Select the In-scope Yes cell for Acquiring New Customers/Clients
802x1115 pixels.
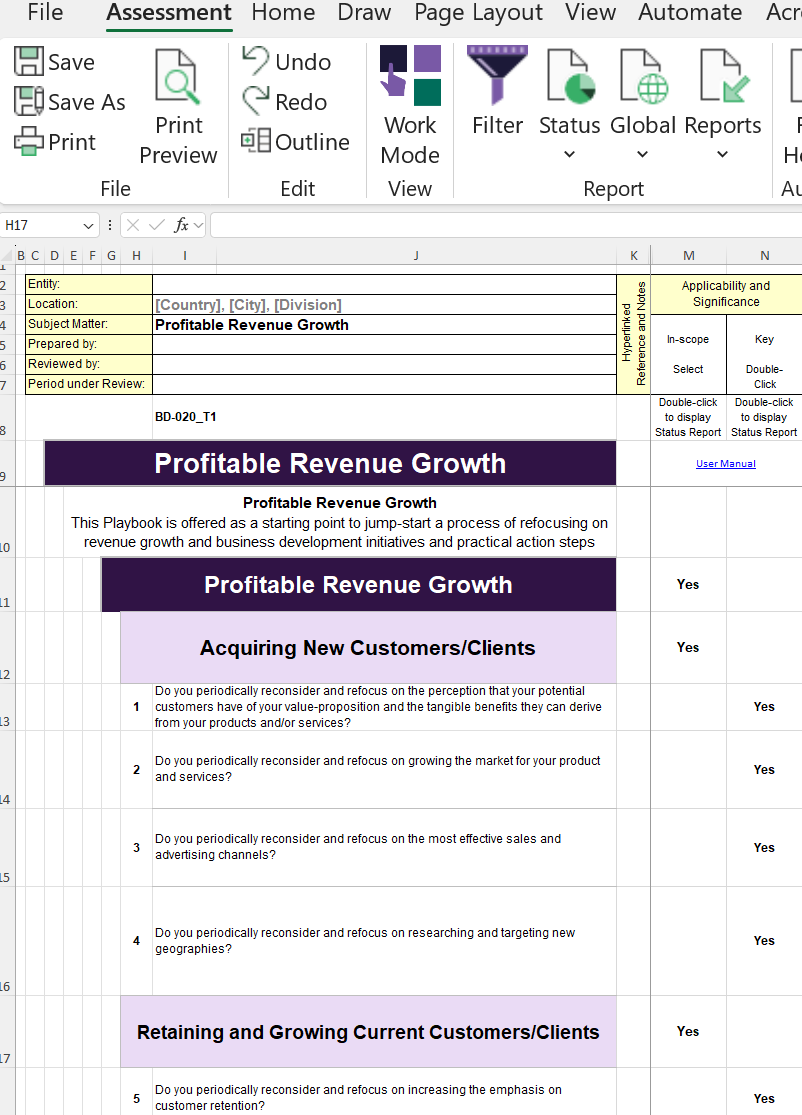(x=688, y=647)
